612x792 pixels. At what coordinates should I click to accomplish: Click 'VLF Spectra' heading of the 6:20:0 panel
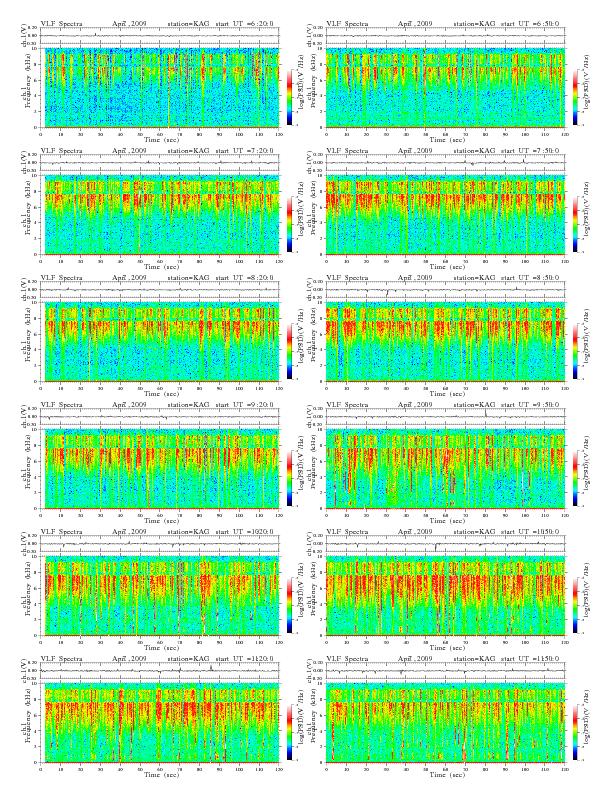[x=61, y=24]
